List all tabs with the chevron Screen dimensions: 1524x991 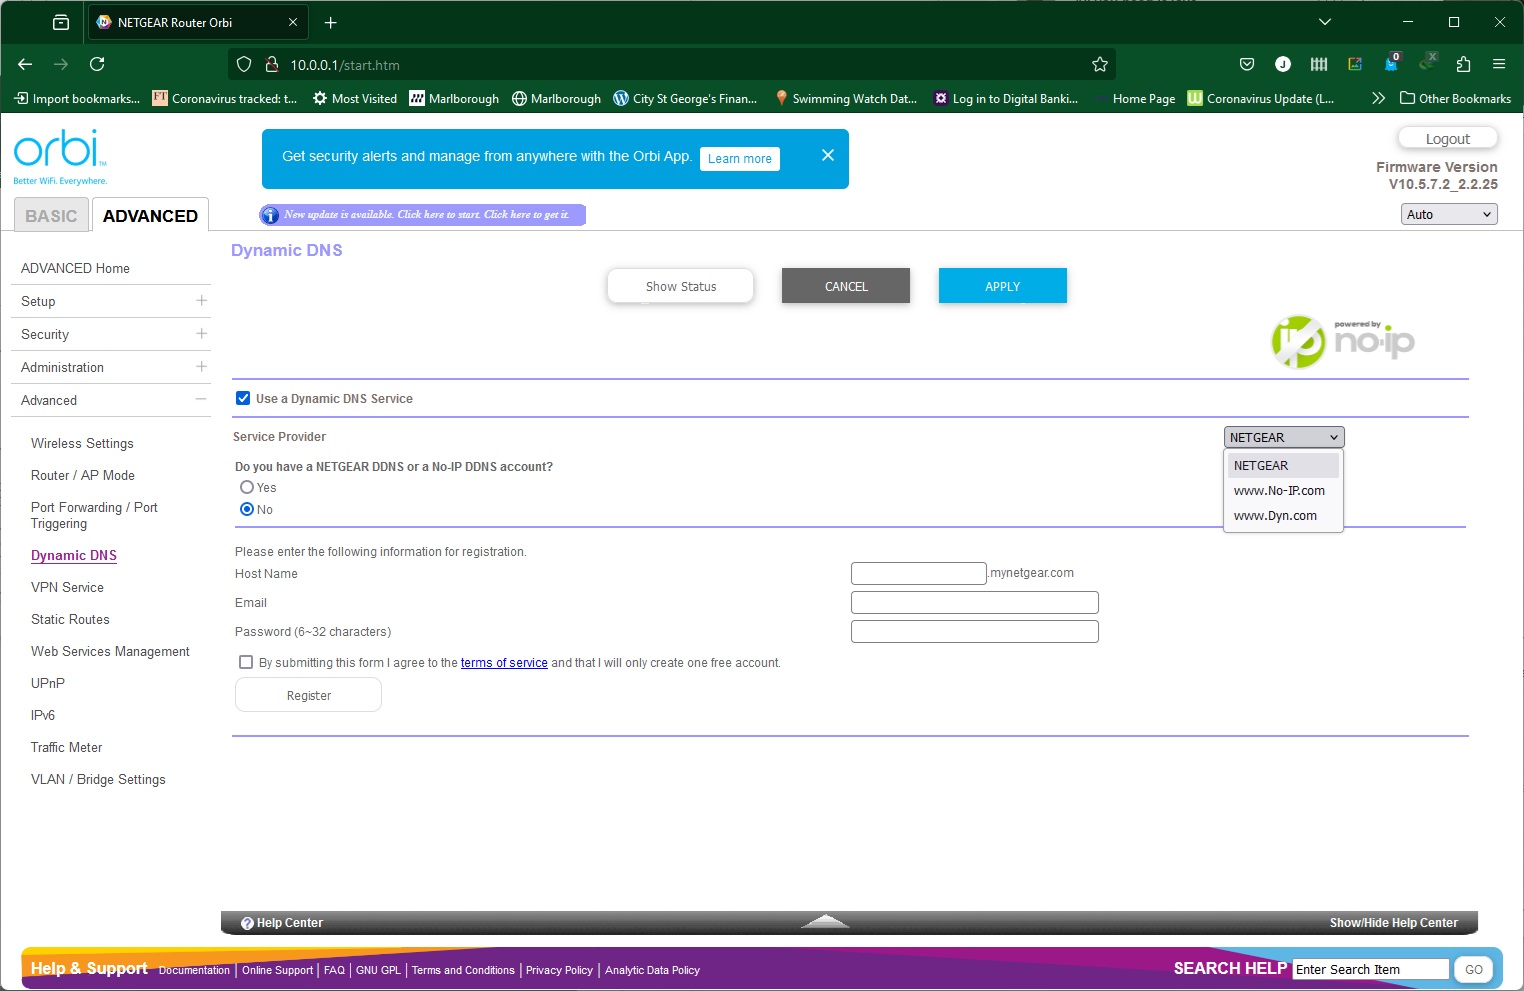(1325, 22)
